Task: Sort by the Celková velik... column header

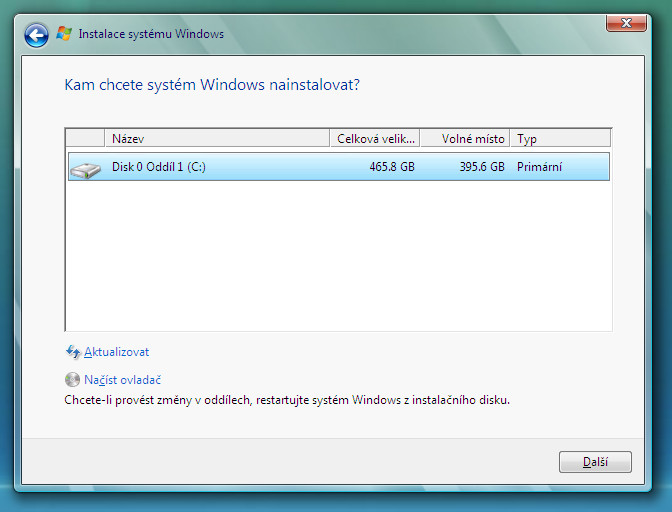Action: point(375,139)
